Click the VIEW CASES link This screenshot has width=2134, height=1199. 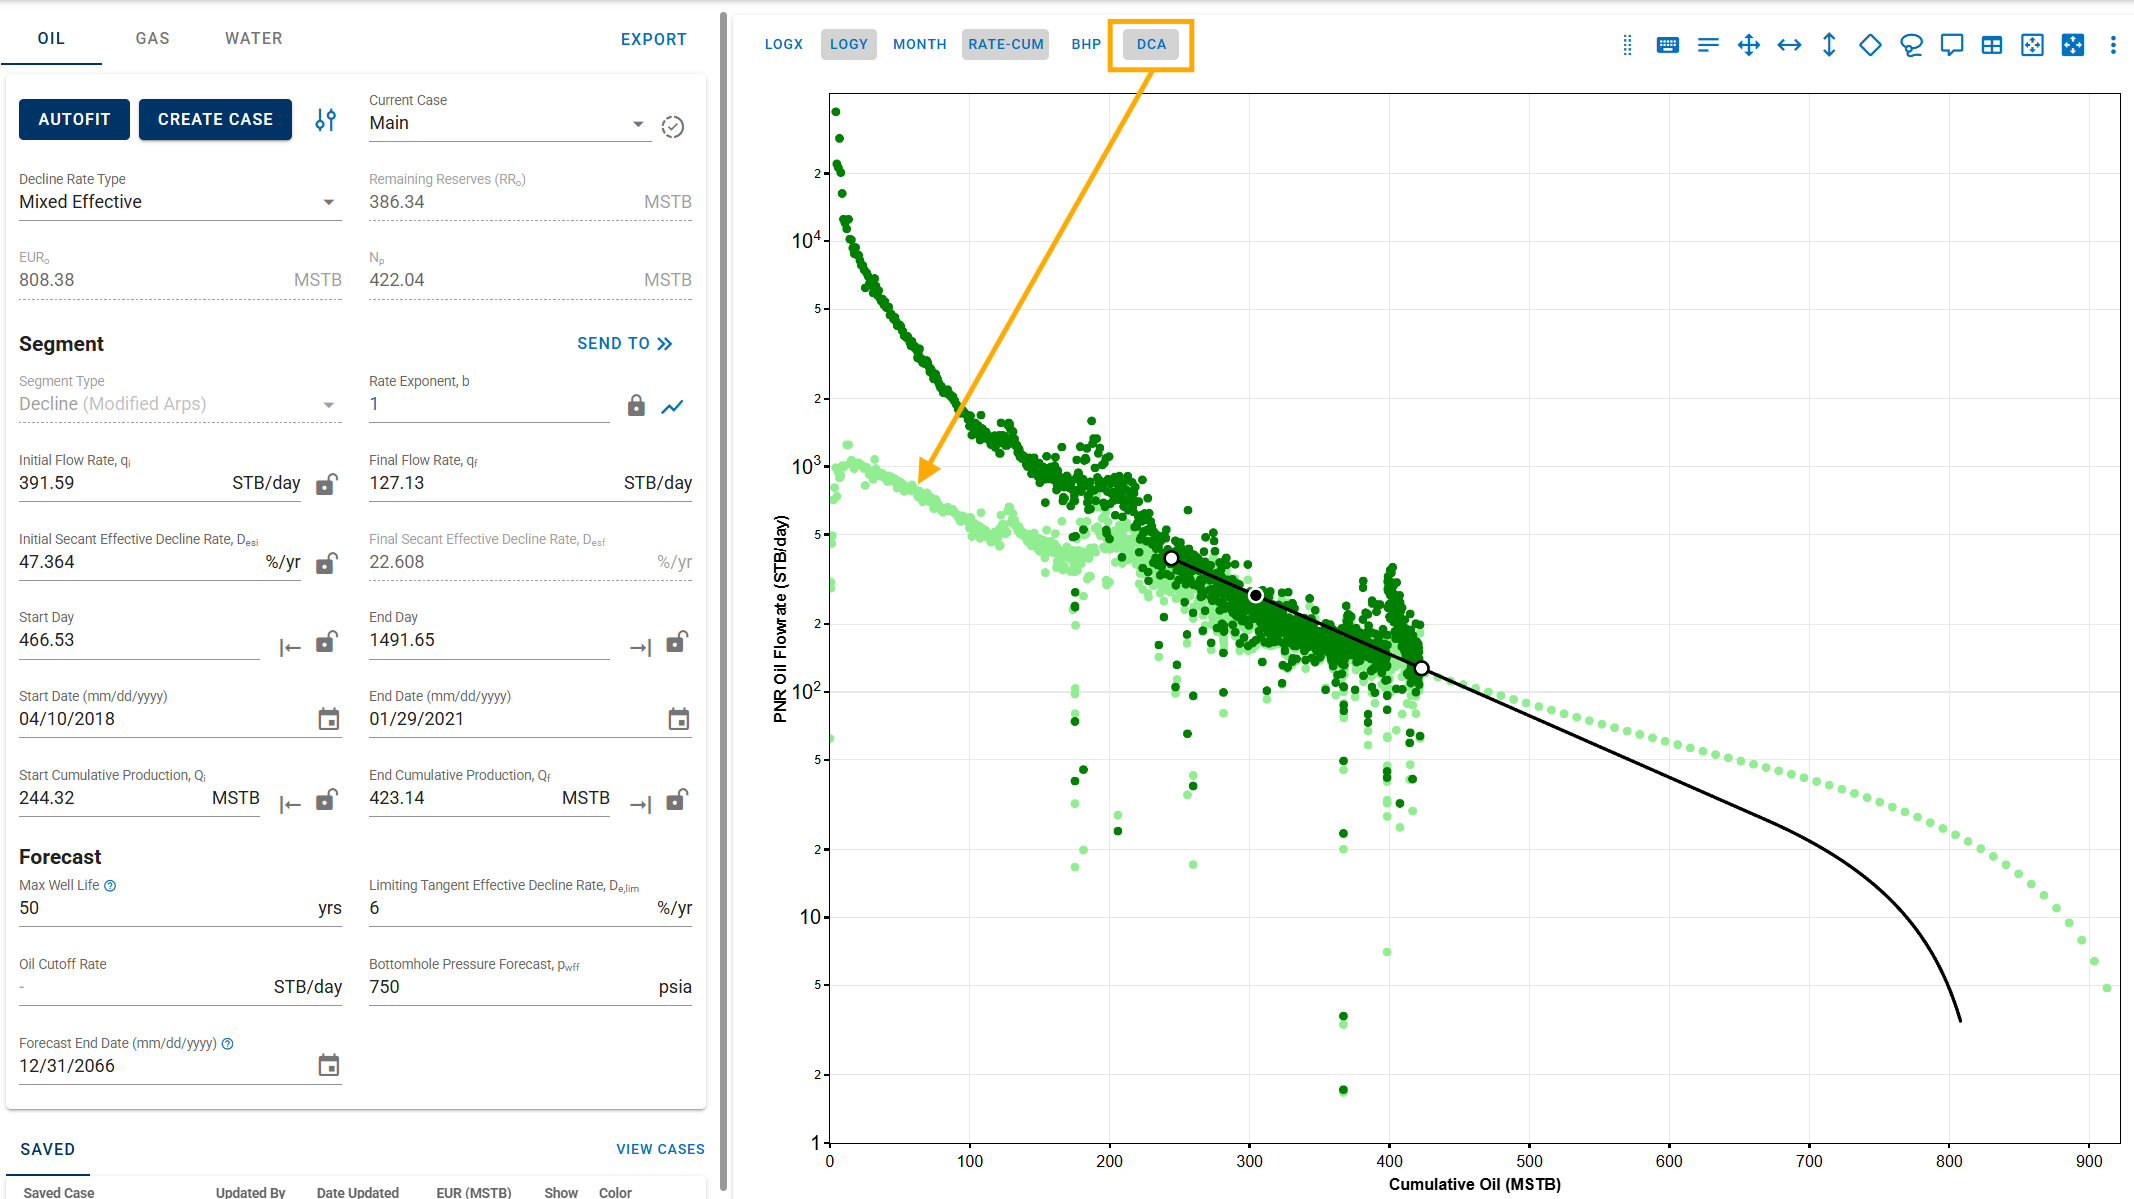660,1149
